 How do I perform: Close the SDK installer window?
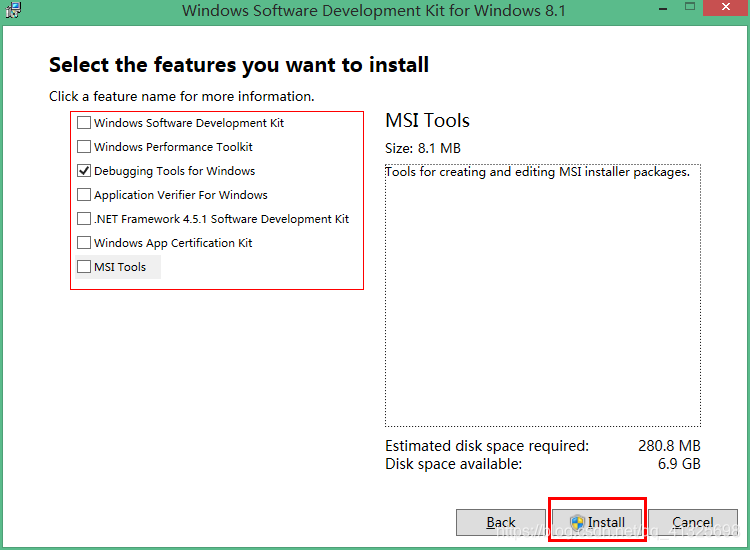coord(726,8)
